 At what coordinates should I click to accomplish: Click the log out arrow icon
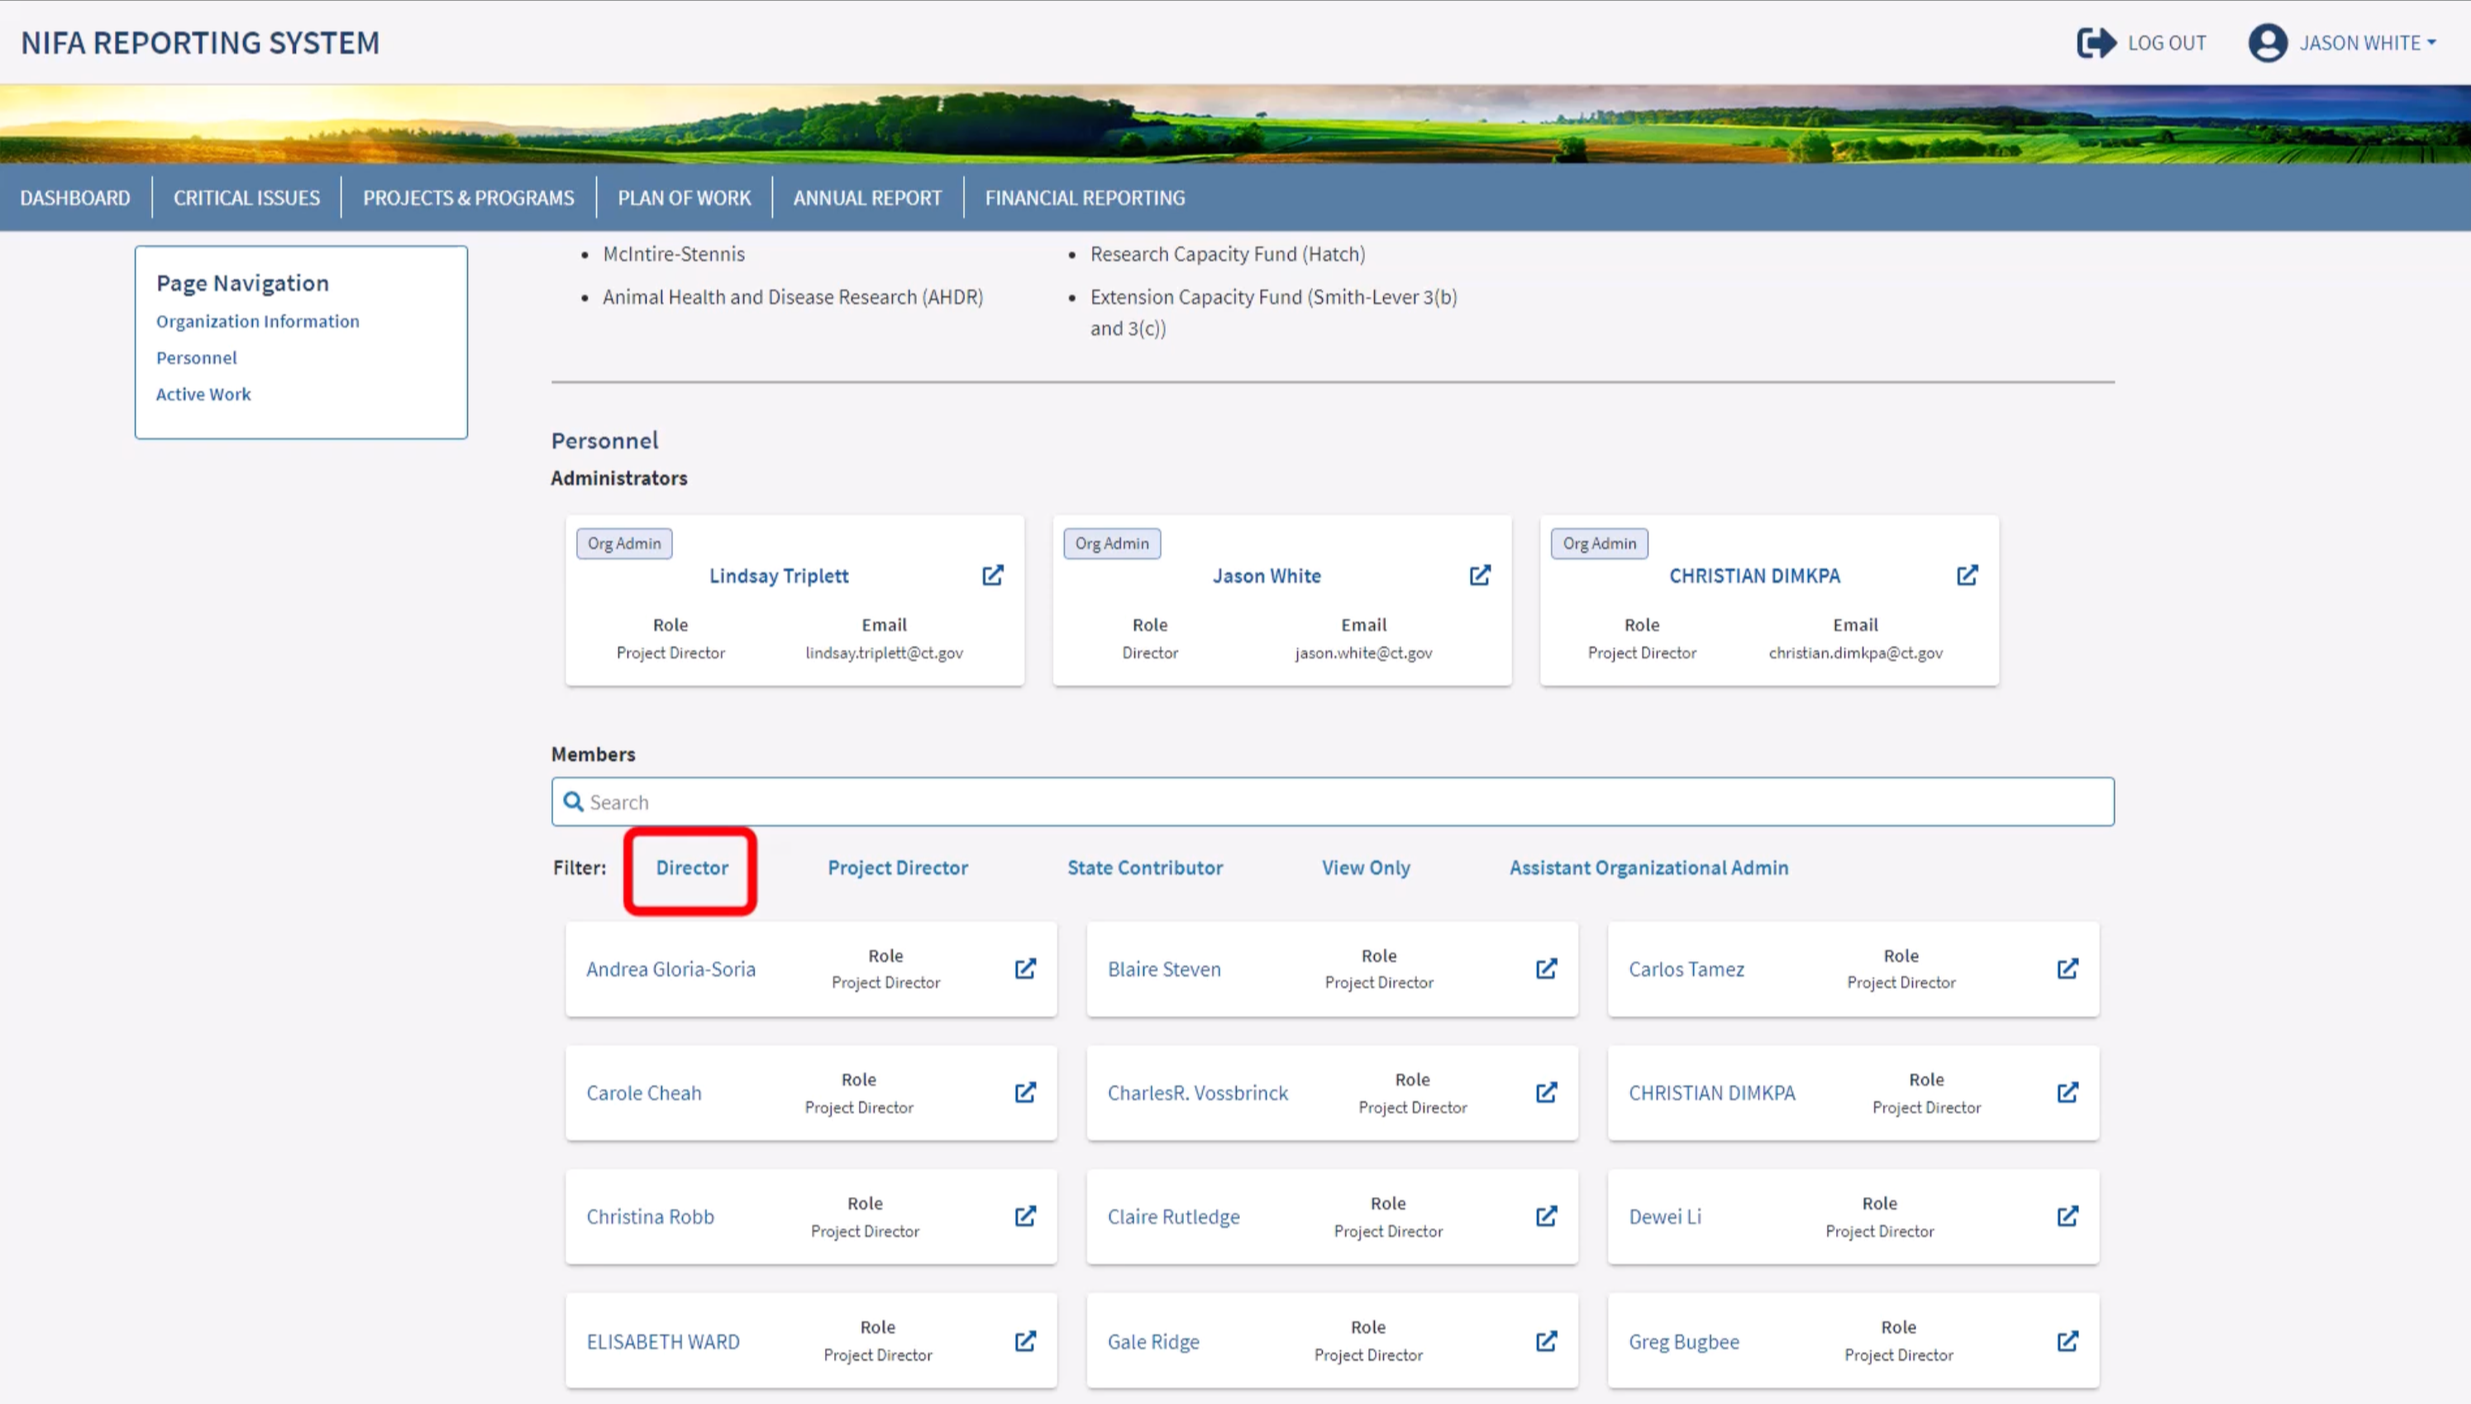pos(2095,43)
